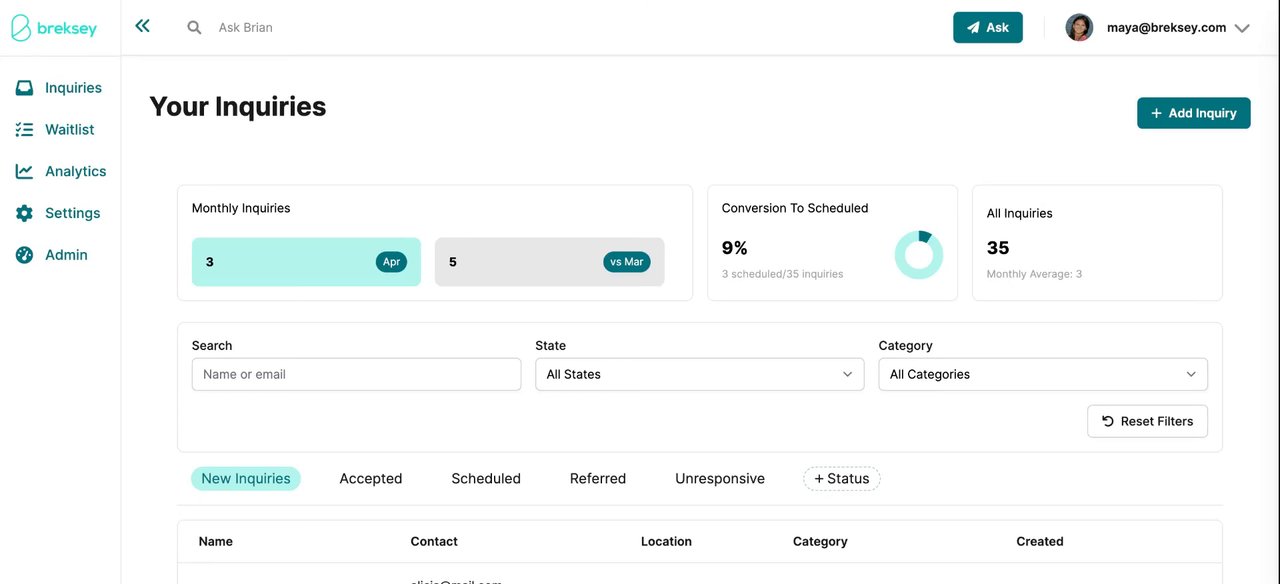Open the All Categories dropdown
The image size is (1280, 584).
[x=1042, y=375]
